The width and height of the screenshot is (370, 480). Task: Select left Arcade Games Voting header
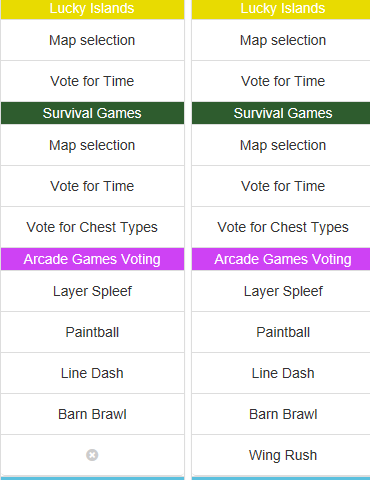coord(92,259)
